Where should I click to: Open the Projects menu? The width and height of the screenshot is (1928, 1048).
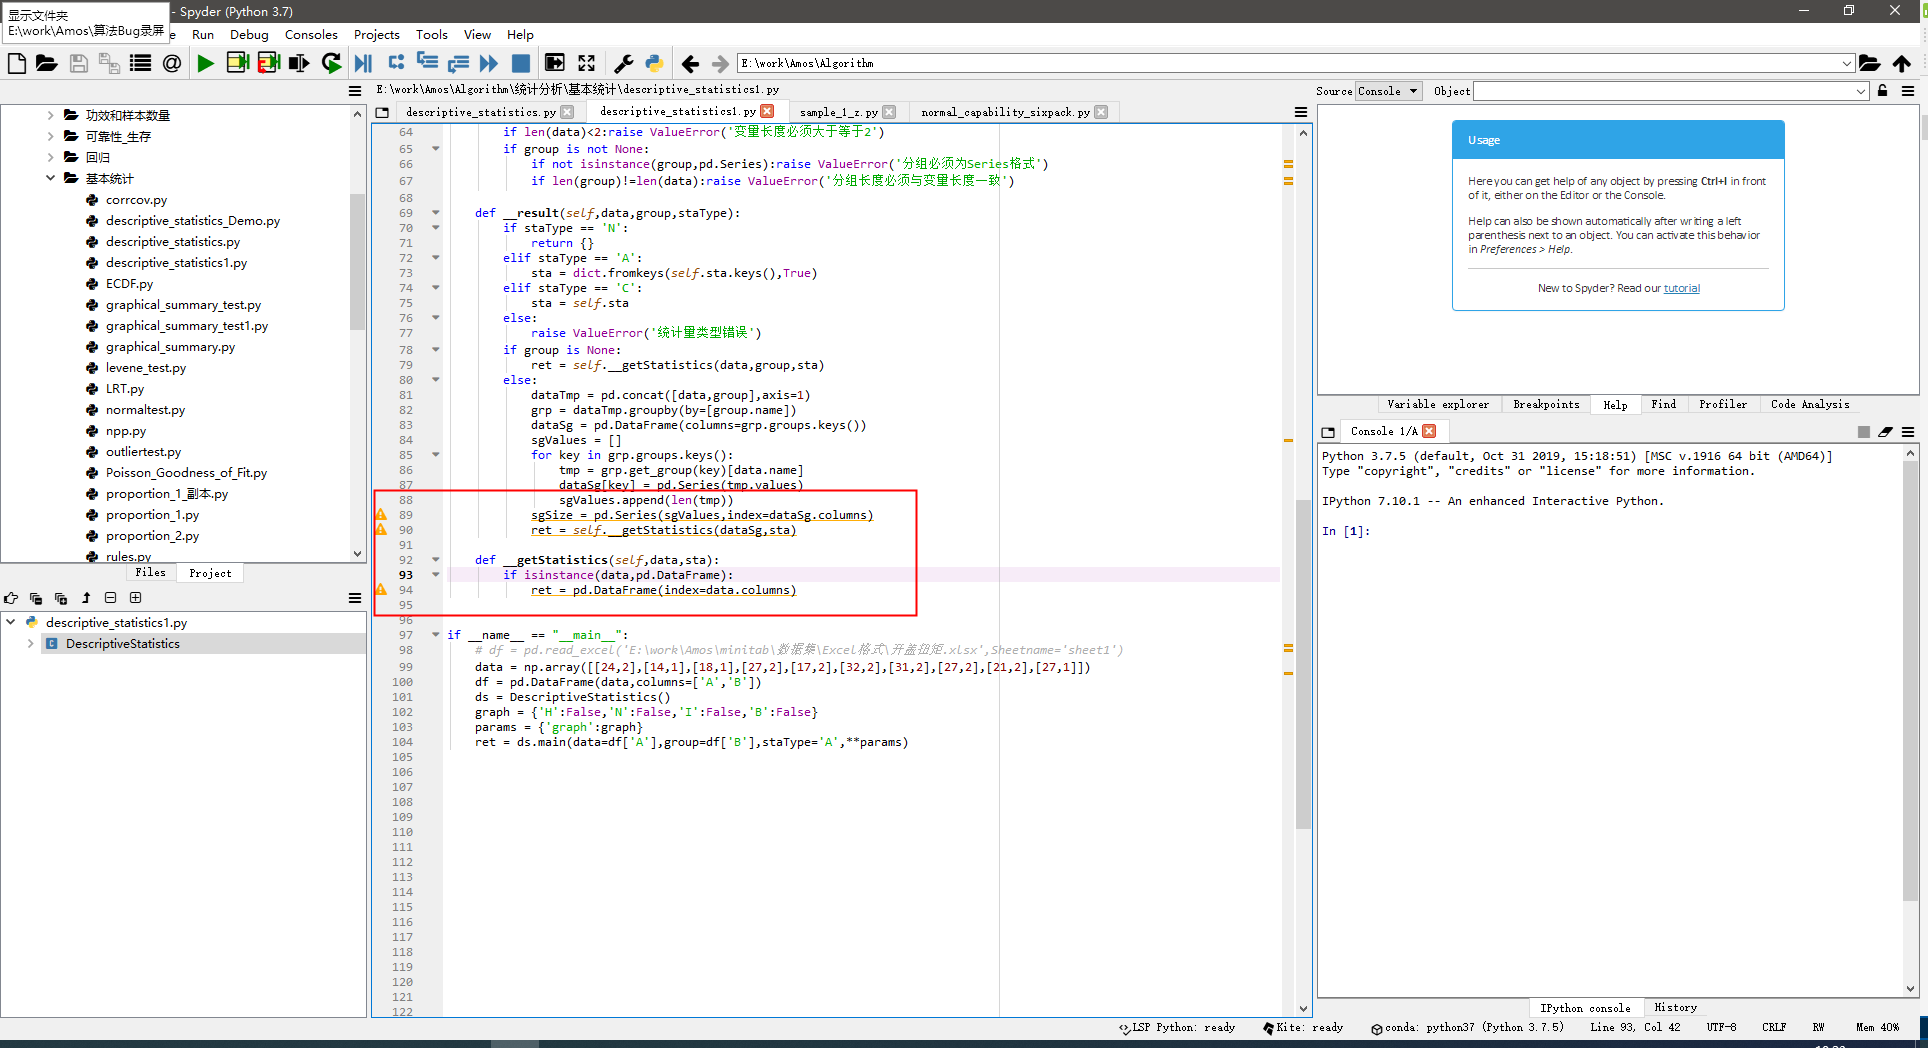coord(377,34)
